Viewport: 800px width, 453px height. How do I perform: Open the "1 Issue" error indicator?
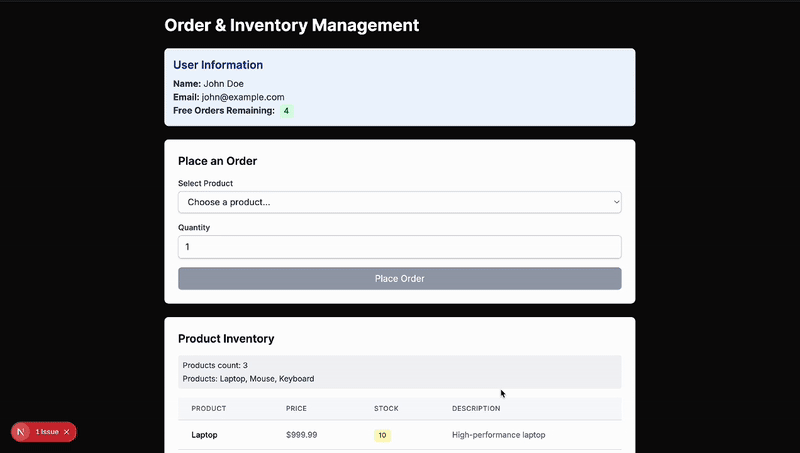(46, 432)
